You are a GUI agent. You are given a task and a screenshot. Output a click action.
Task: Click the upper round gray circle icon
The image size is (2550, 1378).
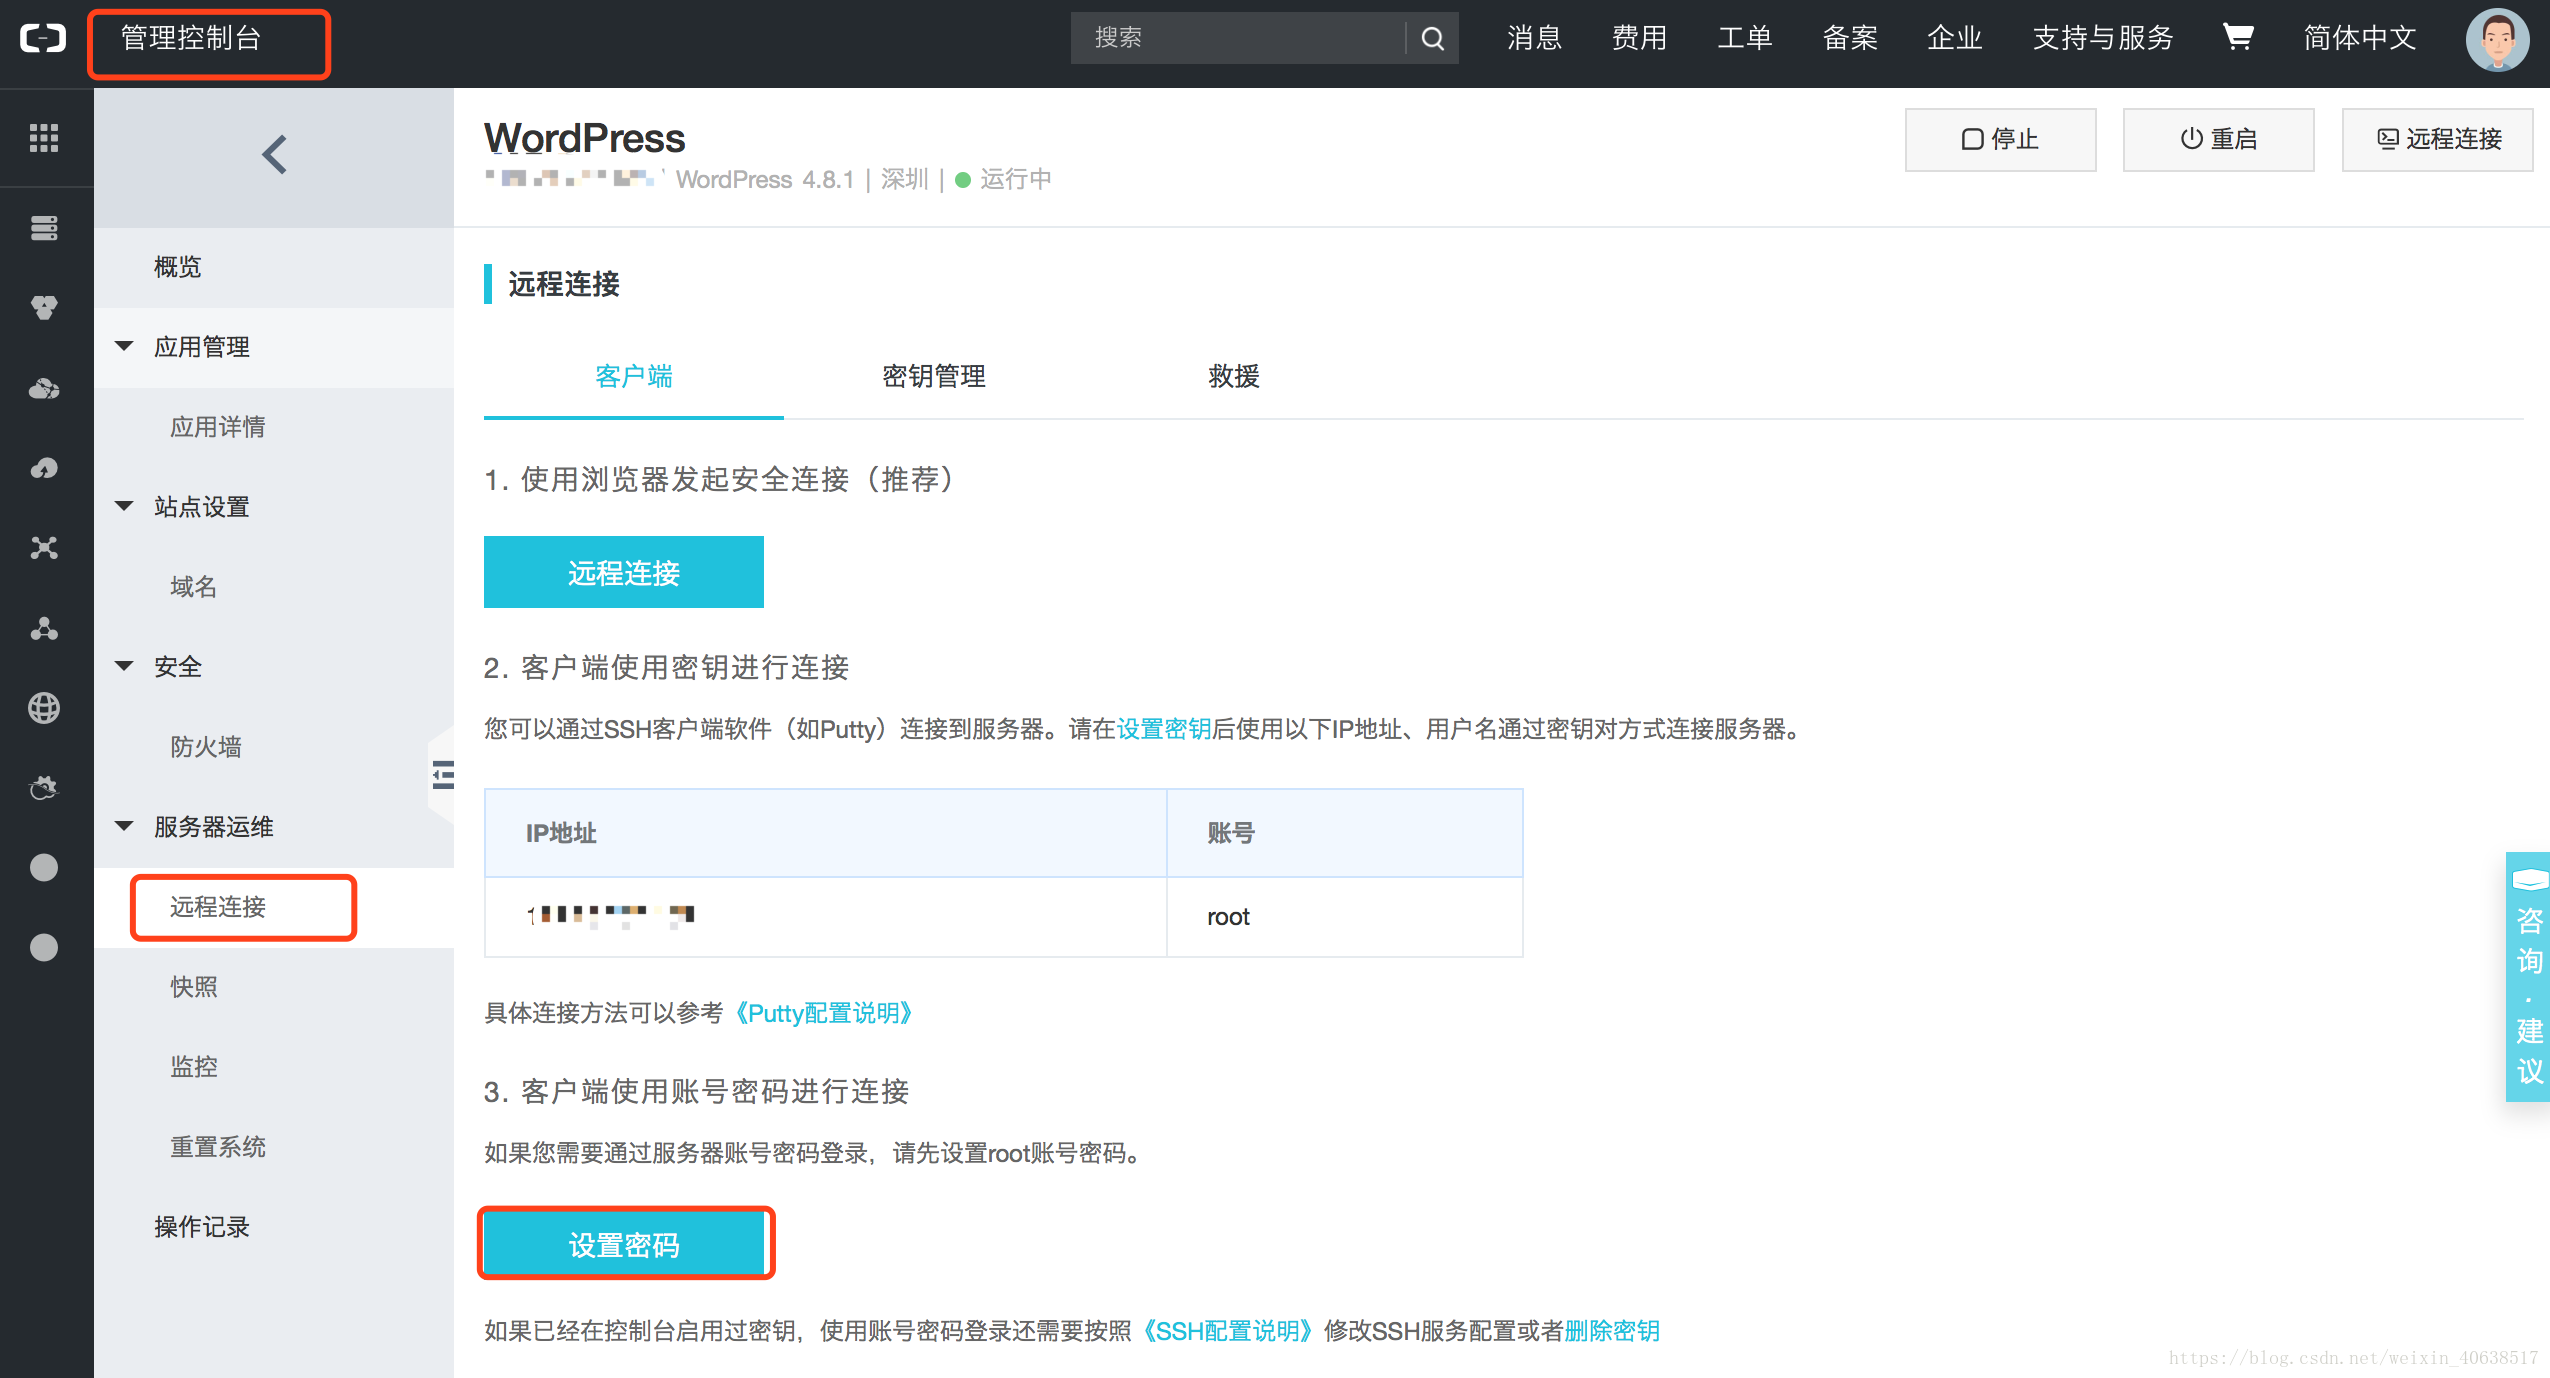pyautogui.click(x=44, y=868)
